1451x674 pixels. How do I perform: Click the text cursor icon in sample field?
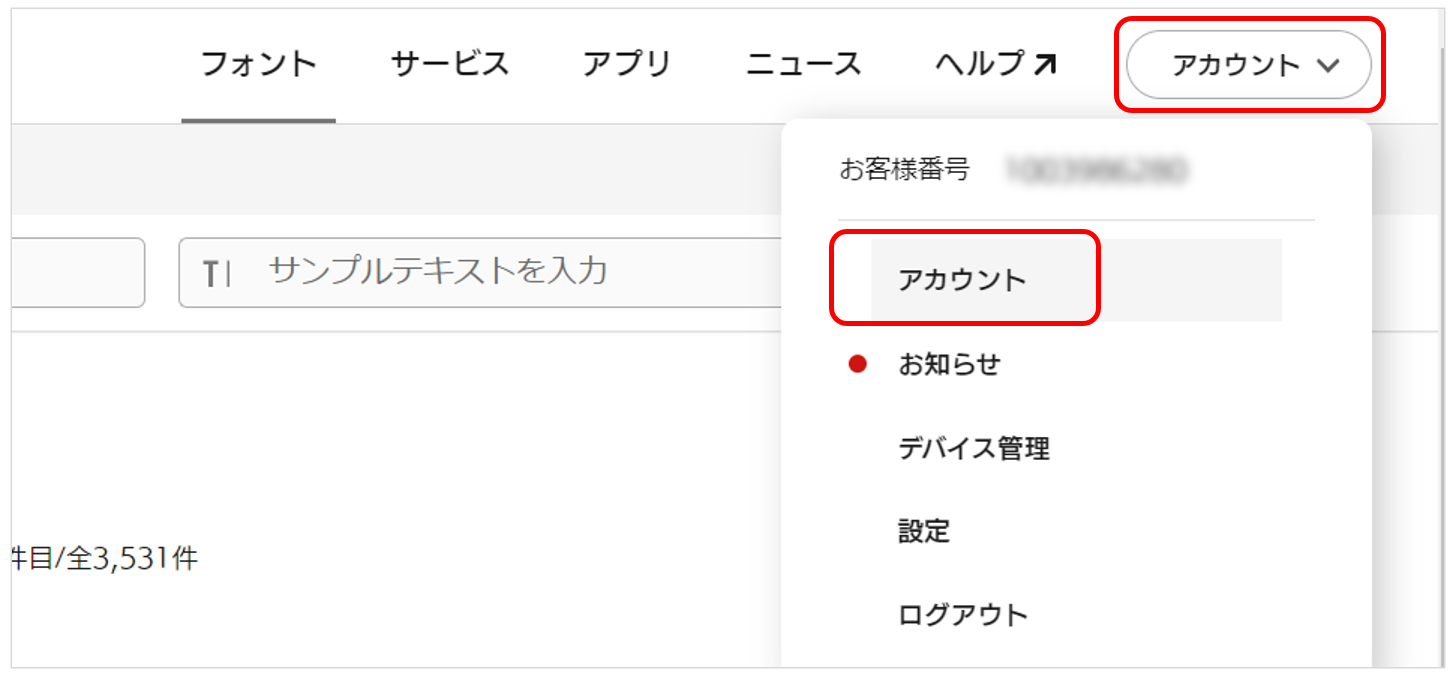(217, 273)
